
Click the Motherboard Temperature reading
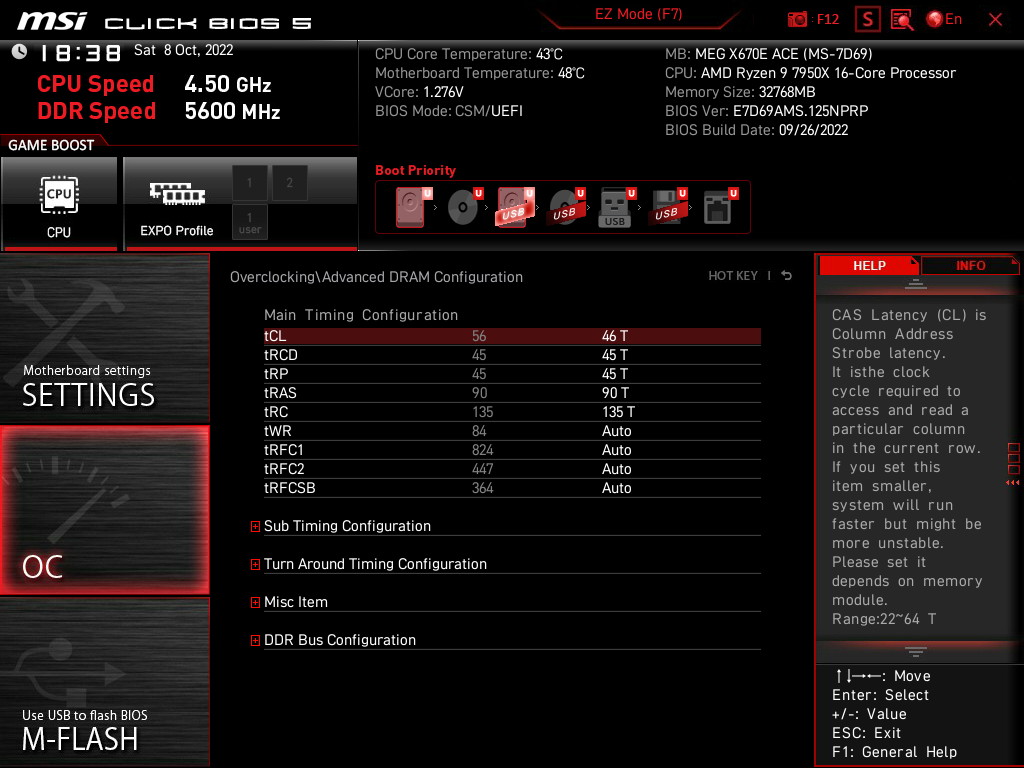(x=479, y=73)
